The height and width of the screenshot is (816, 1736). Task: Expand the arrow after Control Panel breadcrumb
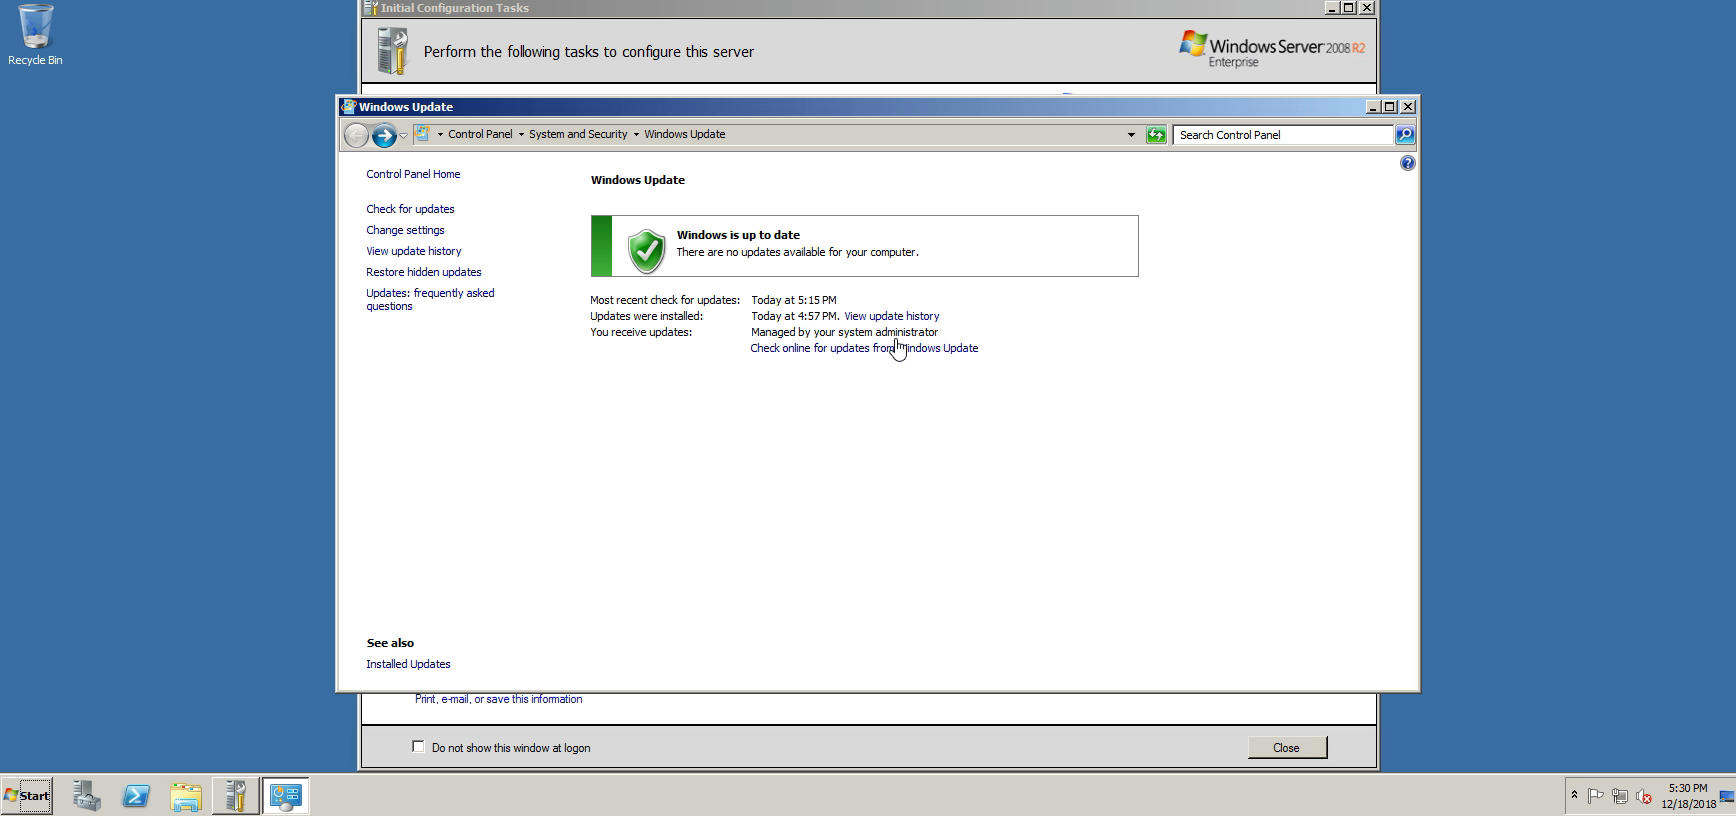pyautogui.click(x=521, y=134)
